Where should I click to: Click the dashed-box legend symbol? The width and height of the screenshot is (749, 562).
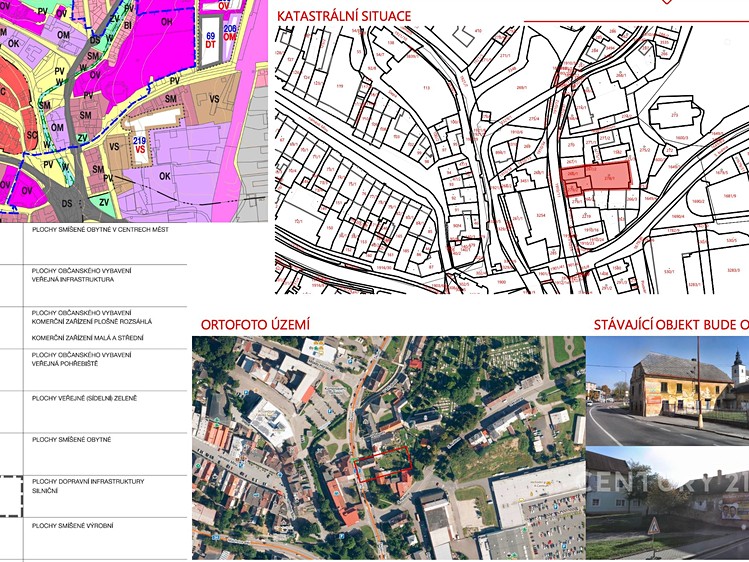[x=11, y=496]
